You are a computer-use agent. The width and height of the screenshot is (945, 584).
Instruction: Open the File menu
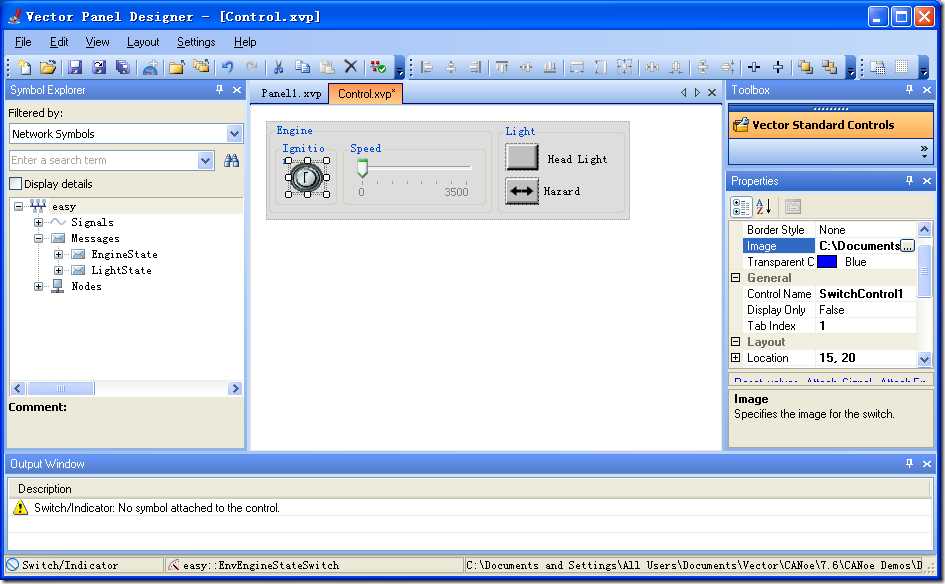(23, 42)
